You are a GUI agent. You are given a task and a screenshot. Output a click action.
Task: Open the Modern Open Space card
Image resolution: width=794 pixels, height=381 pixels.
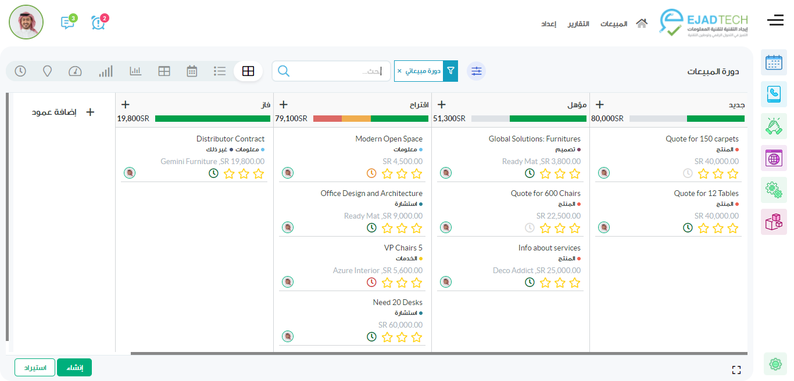[352, 156]
